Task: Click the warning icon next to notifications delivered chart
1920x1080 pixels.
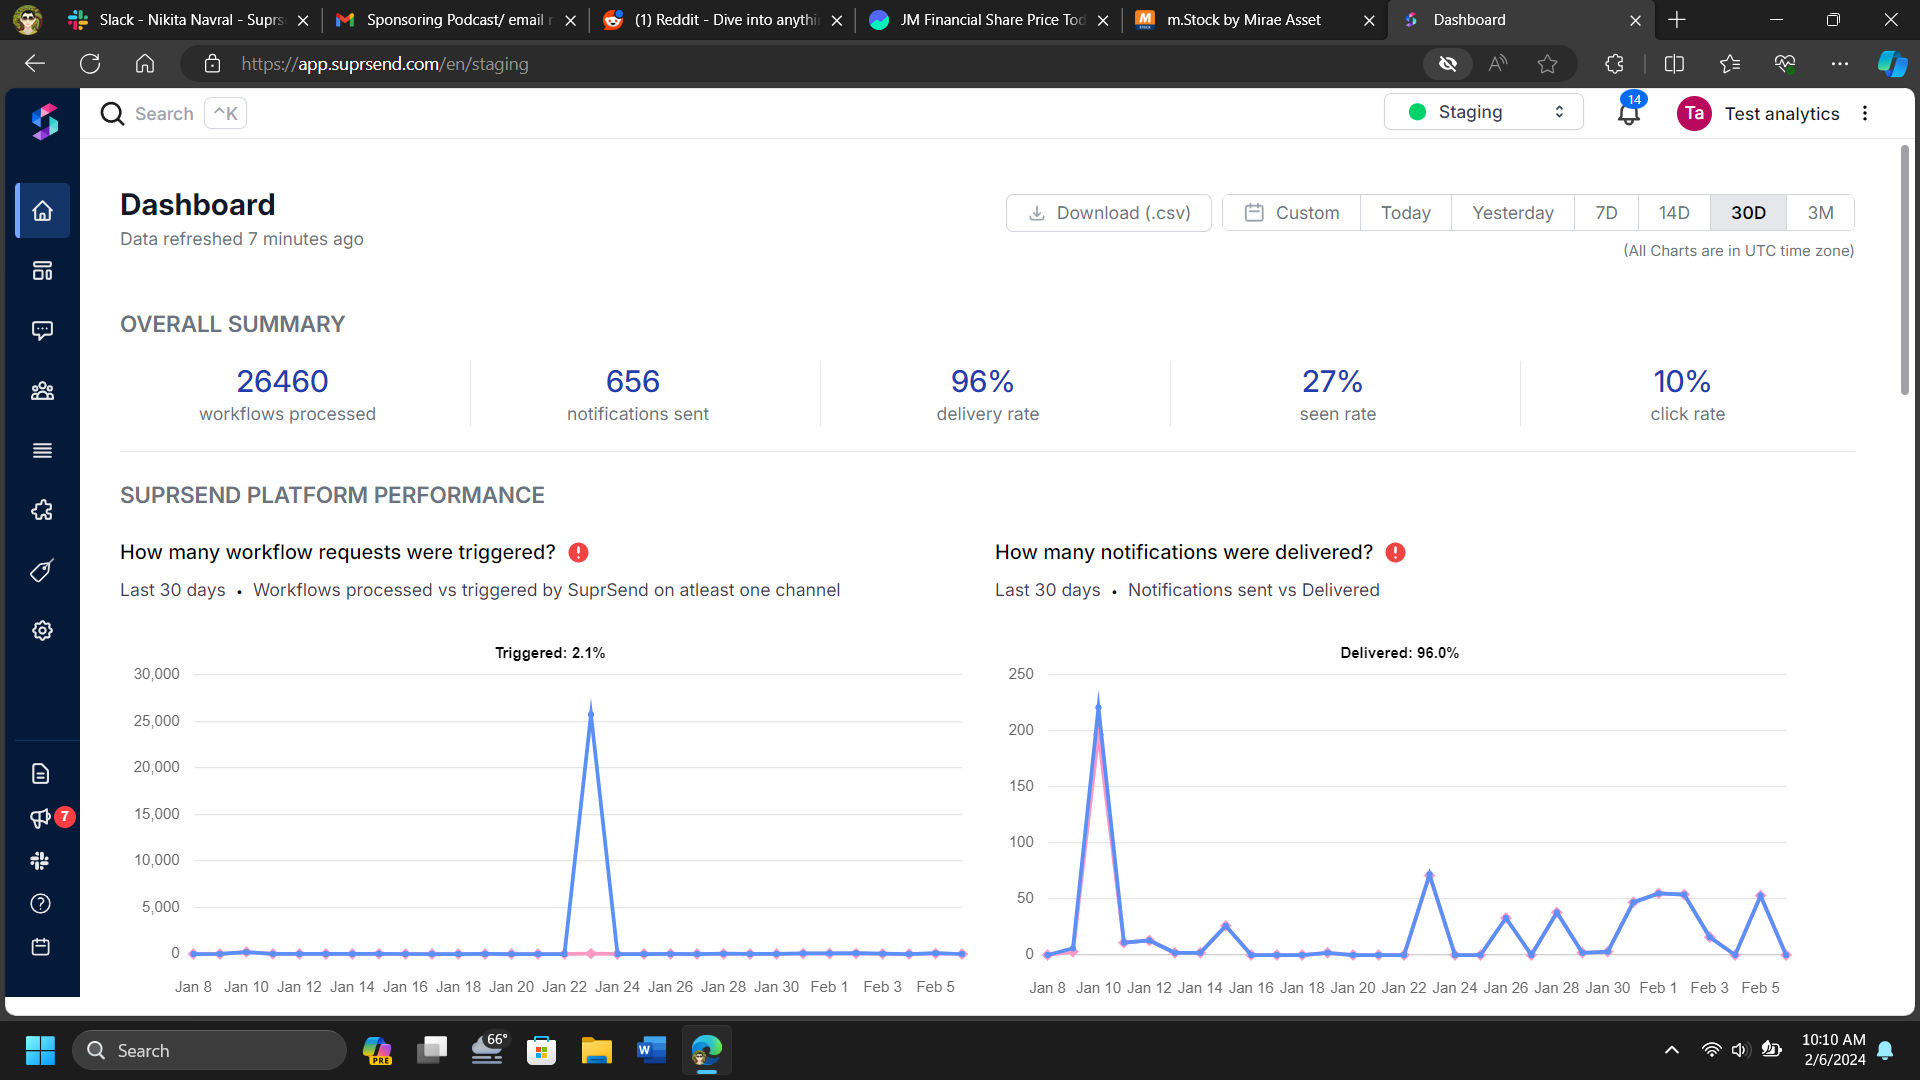Action: click(1396, 553)
